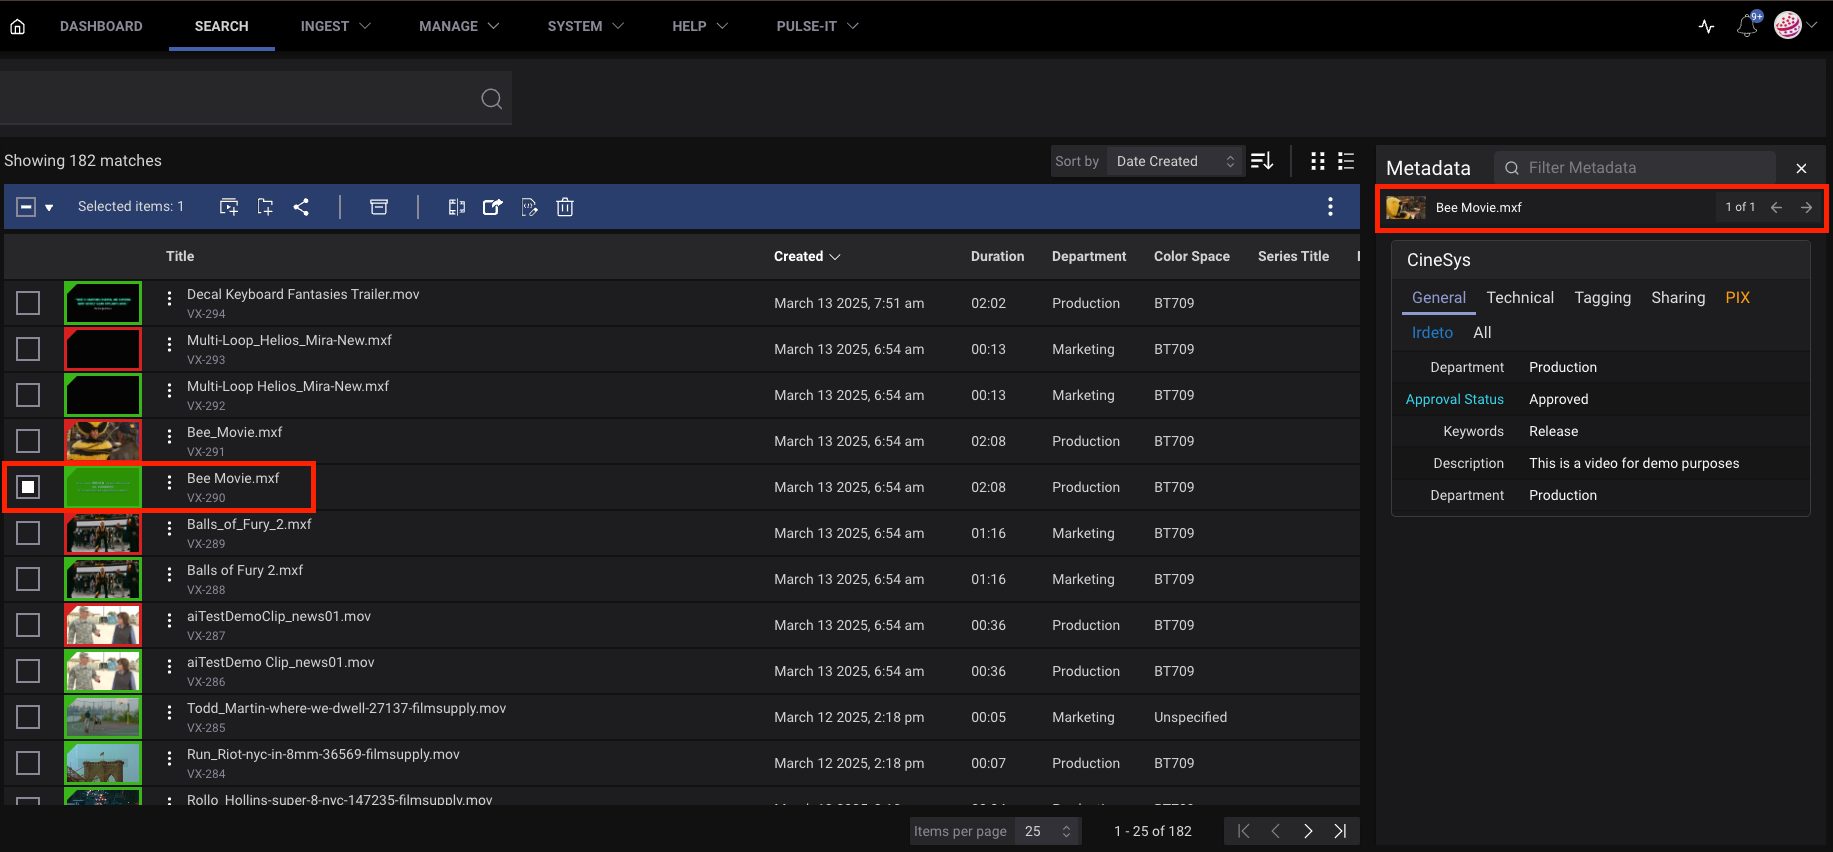Viewport: 1833px width, 852px height.
Task: Select the Balls_of_Fury_2.mxf row checkbox
Action: [28, 533]
